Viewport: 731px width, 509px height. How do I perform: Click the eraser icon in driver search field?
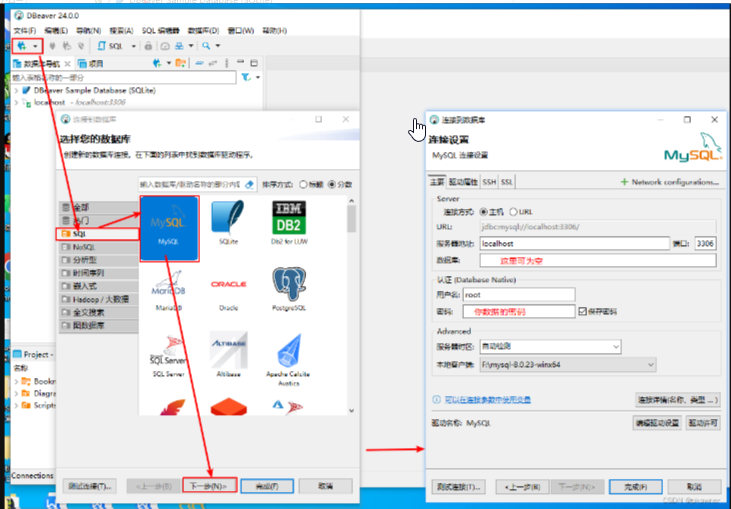click(249, 185)
